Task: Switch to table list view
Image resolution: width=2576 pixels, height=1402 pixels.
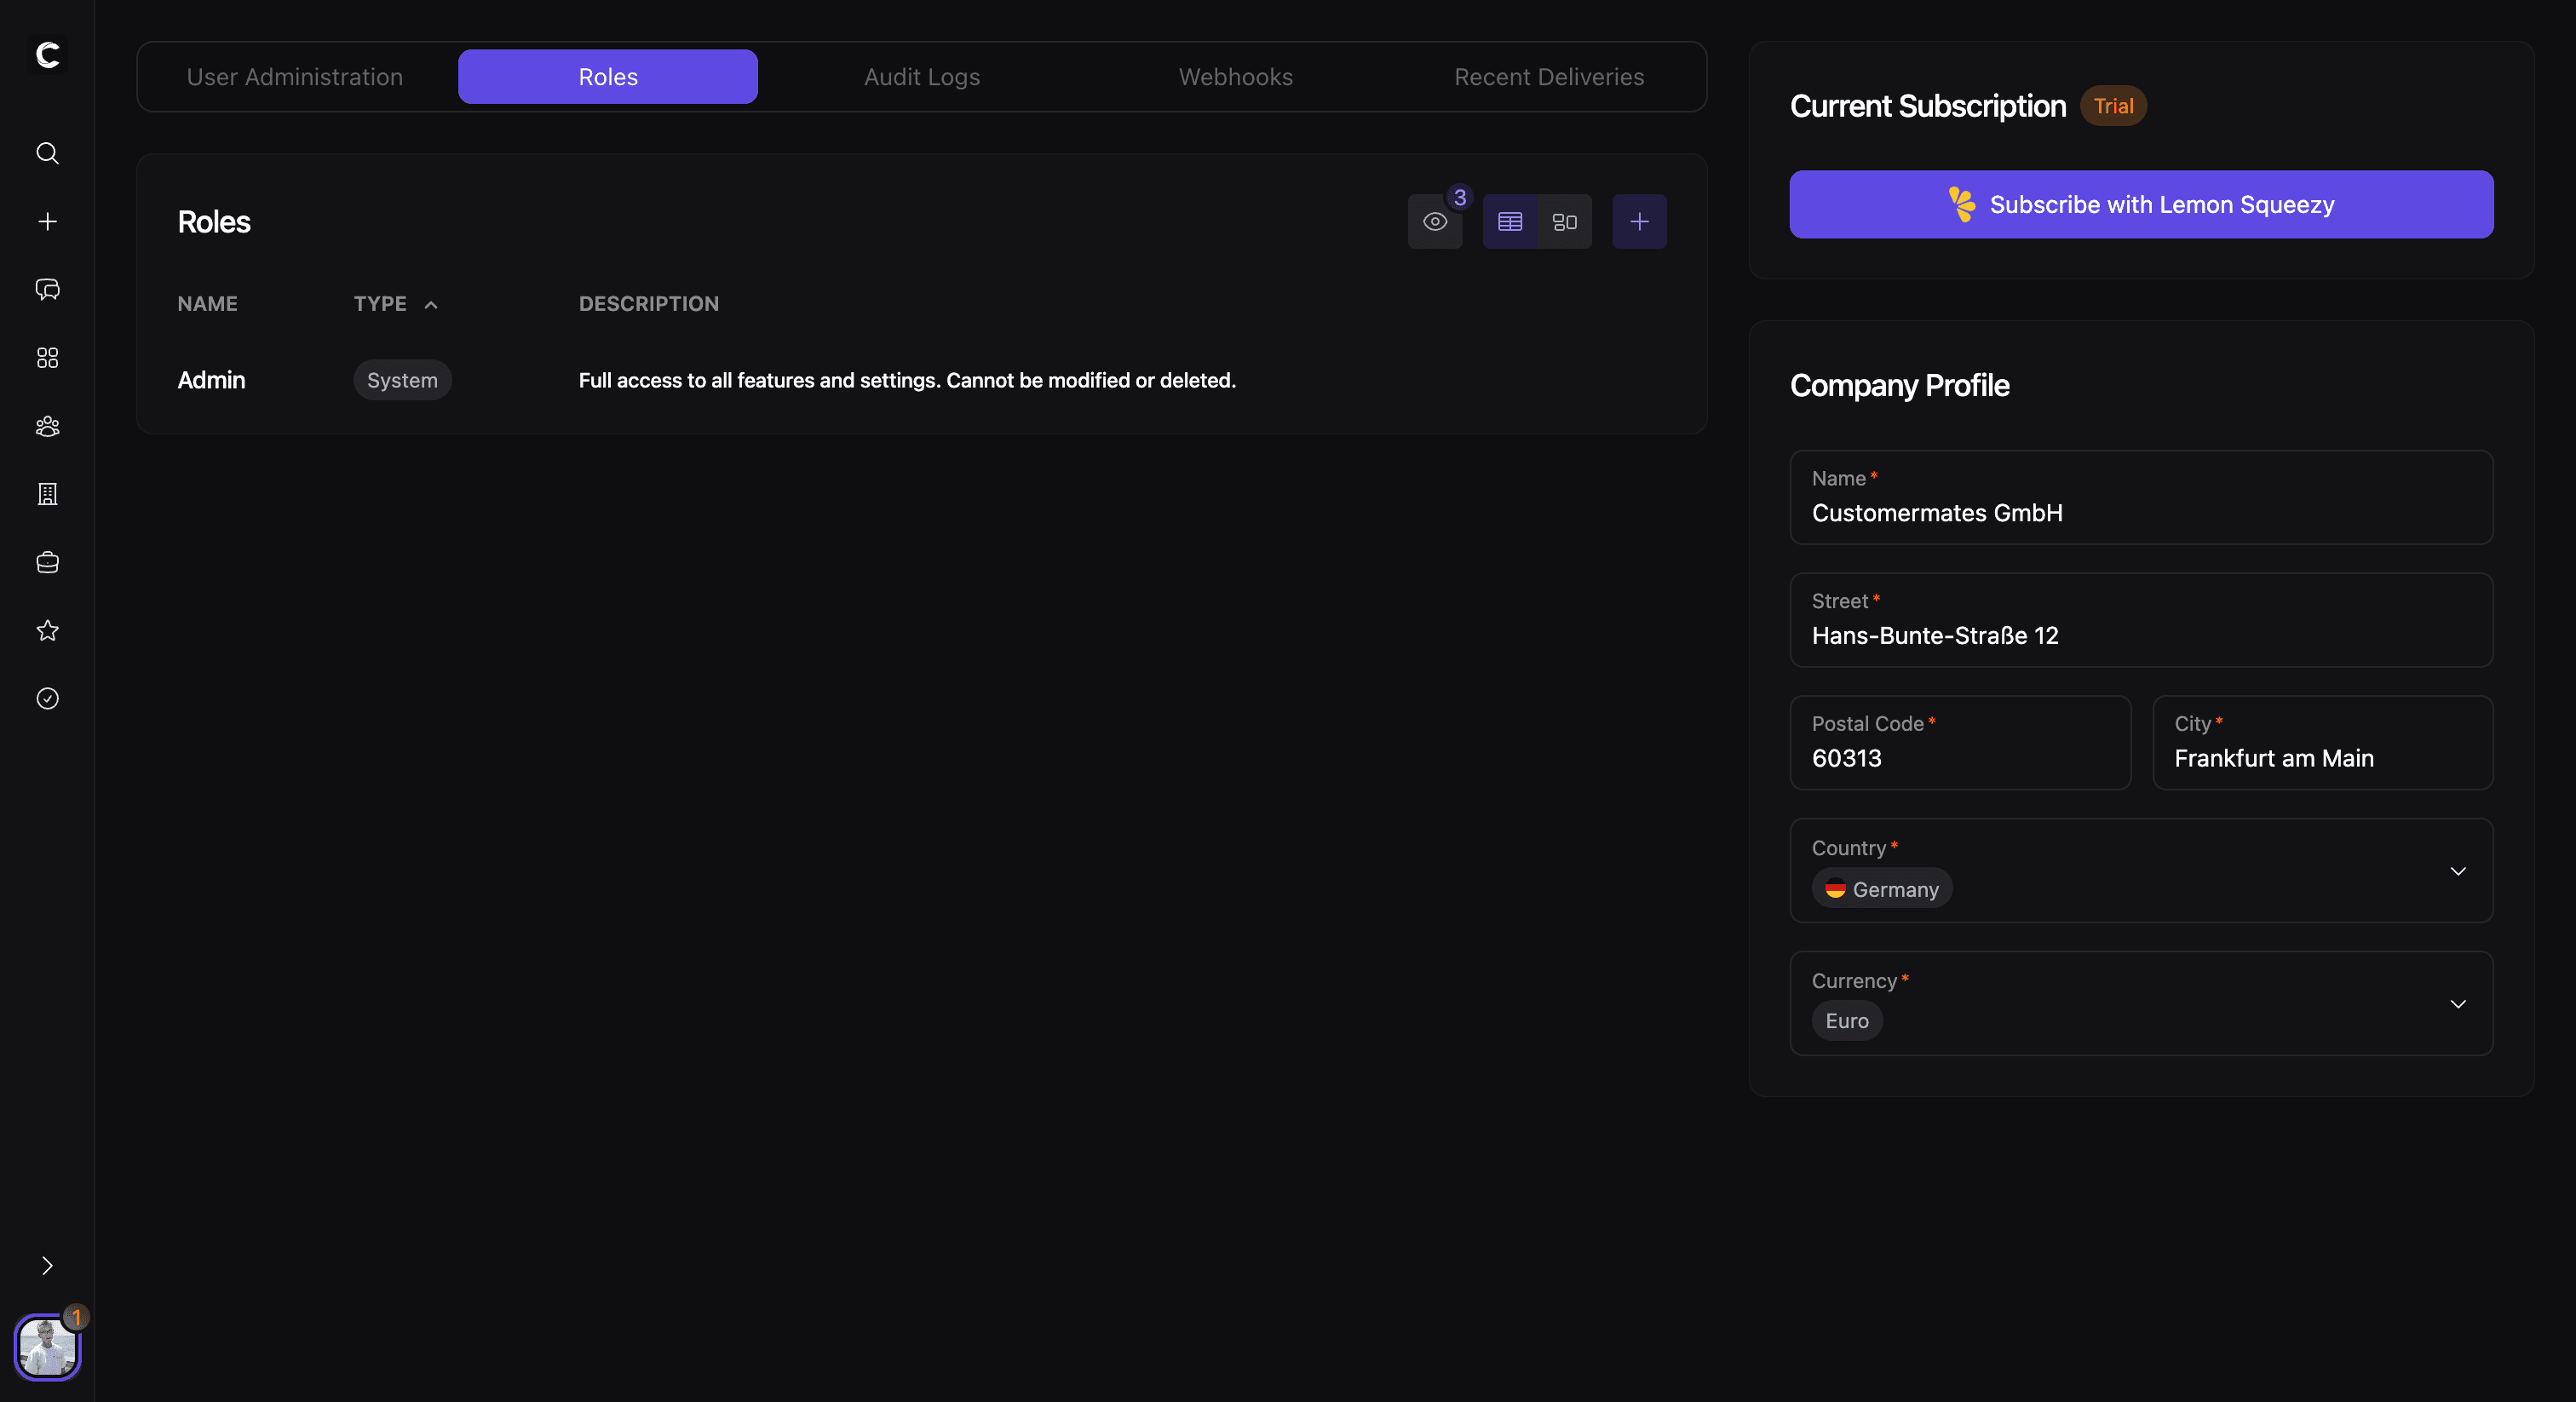Action: point(1509,222)
